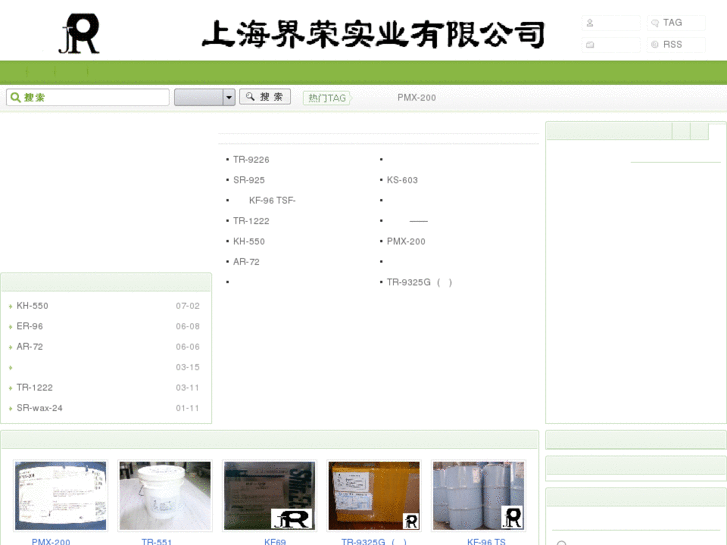Click the JR company logo

click(x=79, y=33)
